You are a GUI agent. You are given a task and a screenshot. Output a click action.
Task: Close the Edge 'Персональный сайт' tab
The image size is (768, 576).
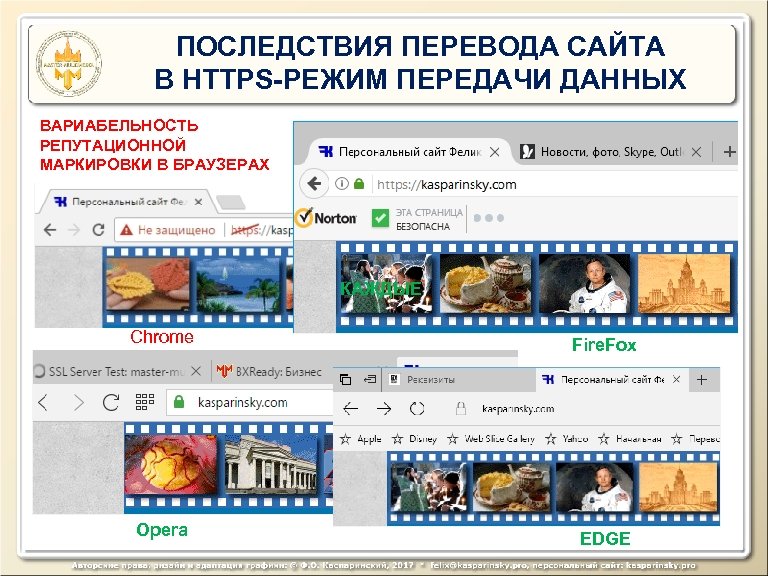676,380
